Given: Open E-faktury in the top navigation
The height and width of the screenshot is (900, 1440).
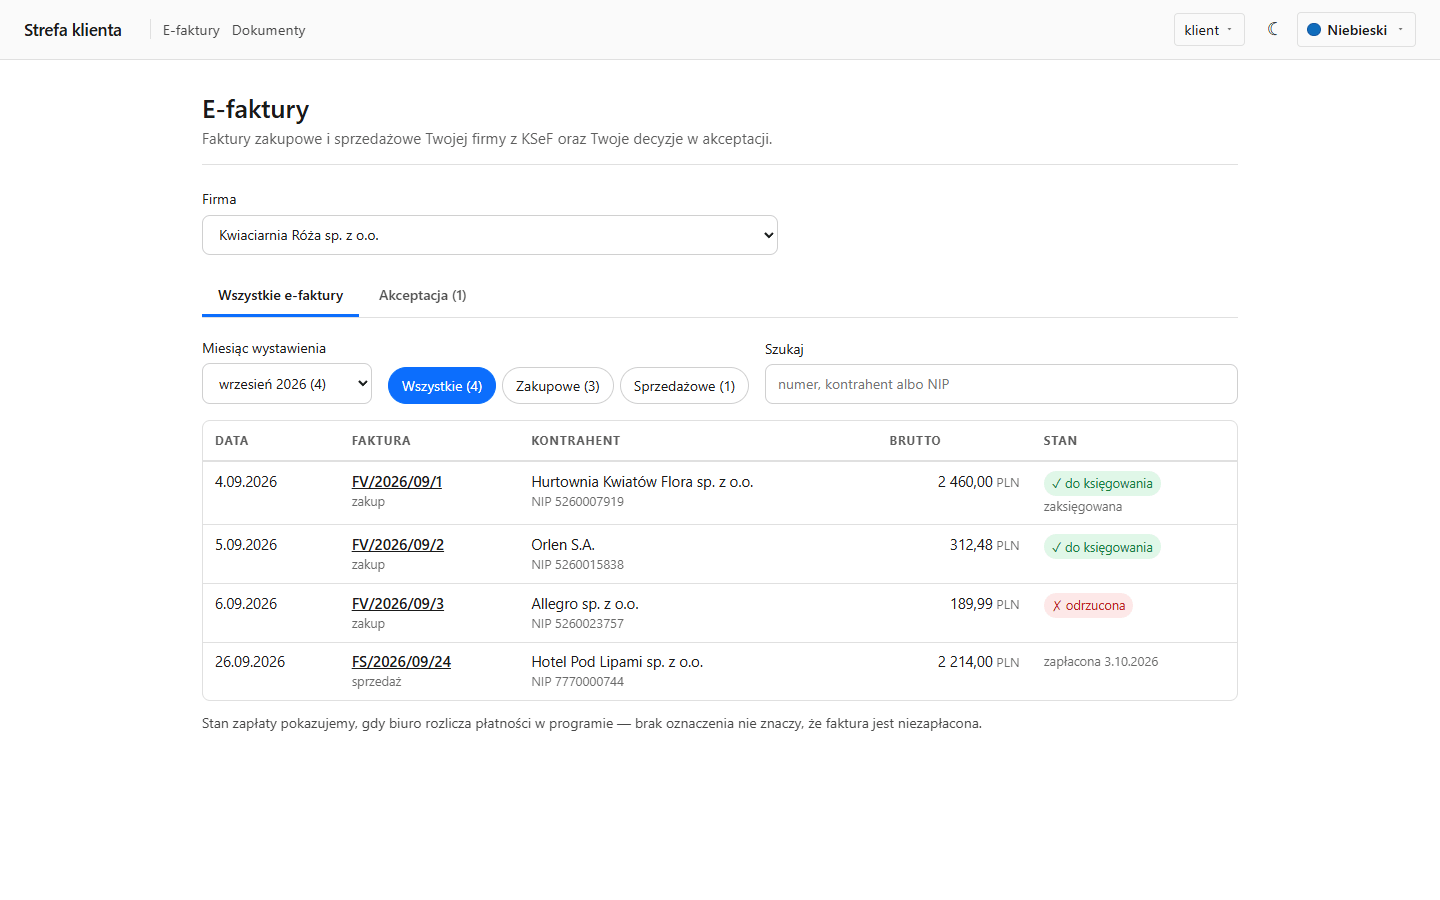Looking at the screenshot, I should click(x=191, y=30).
